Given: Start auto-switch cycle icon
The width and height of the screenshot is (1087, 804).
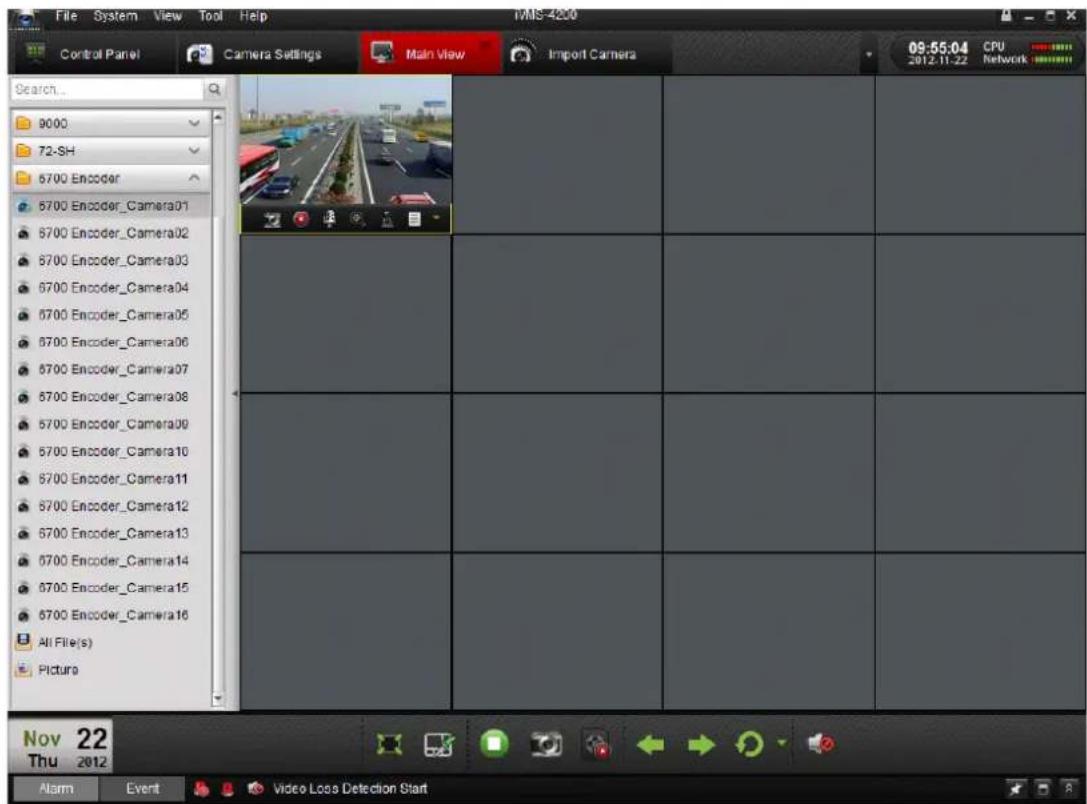Looking at the screenshot, I should (x=749, y=744).
